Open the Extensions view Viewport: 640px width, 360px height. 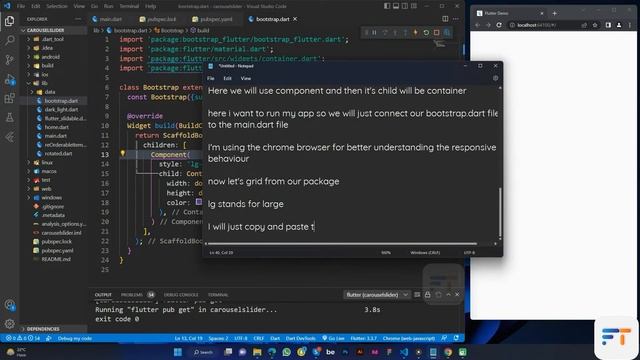[x=9, y=98]
